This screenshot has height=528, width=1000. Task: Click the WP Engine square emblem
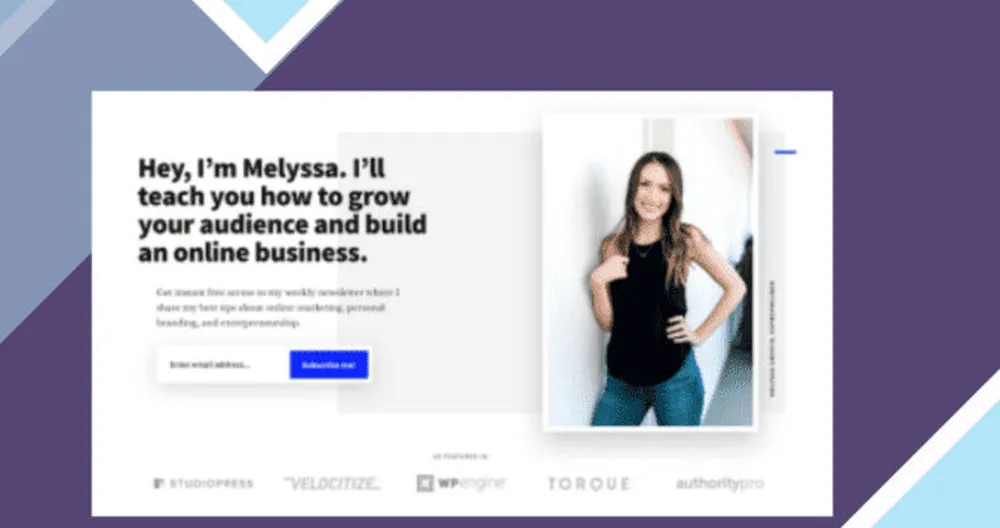pyautogui.click(x=425, y=483)
